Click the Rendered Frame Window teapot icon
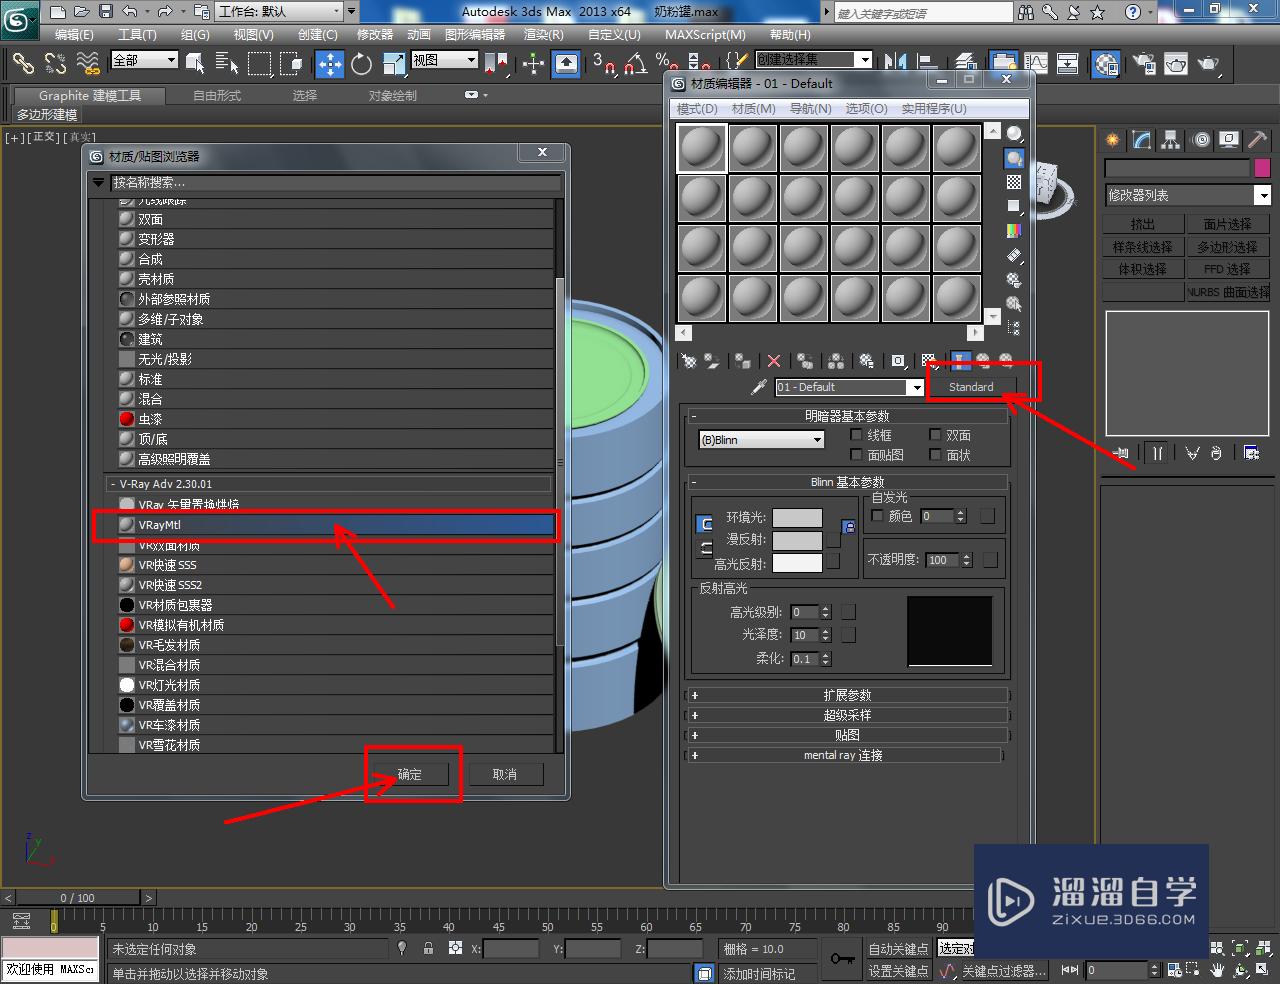 point(1176,64)
